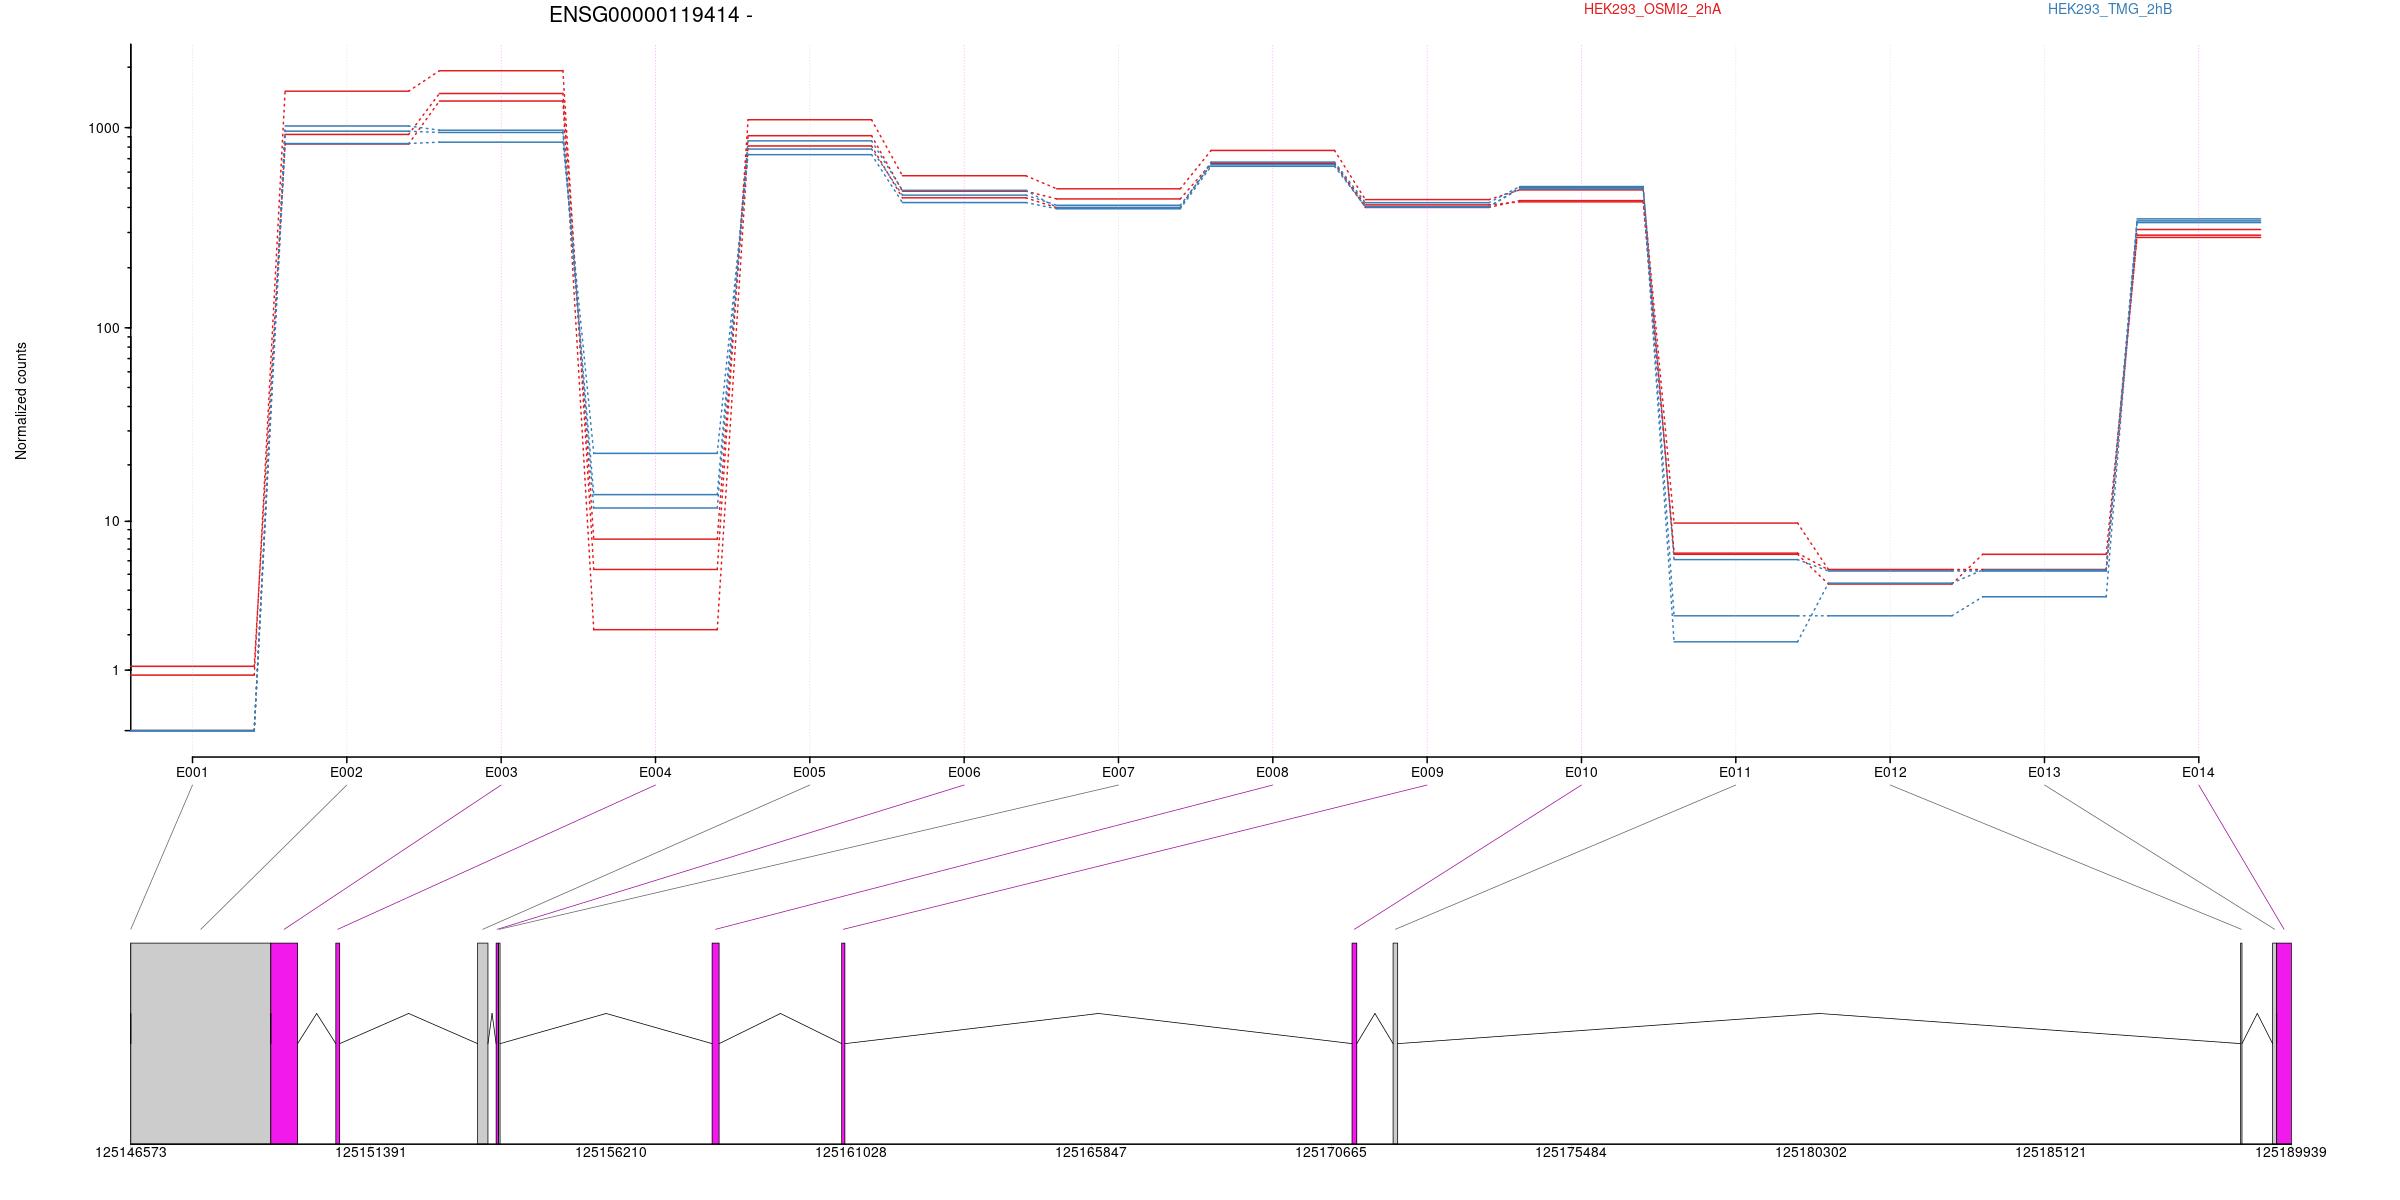
Task: Click genomic coordinate 125180302
Action: pos(1811,1152)
